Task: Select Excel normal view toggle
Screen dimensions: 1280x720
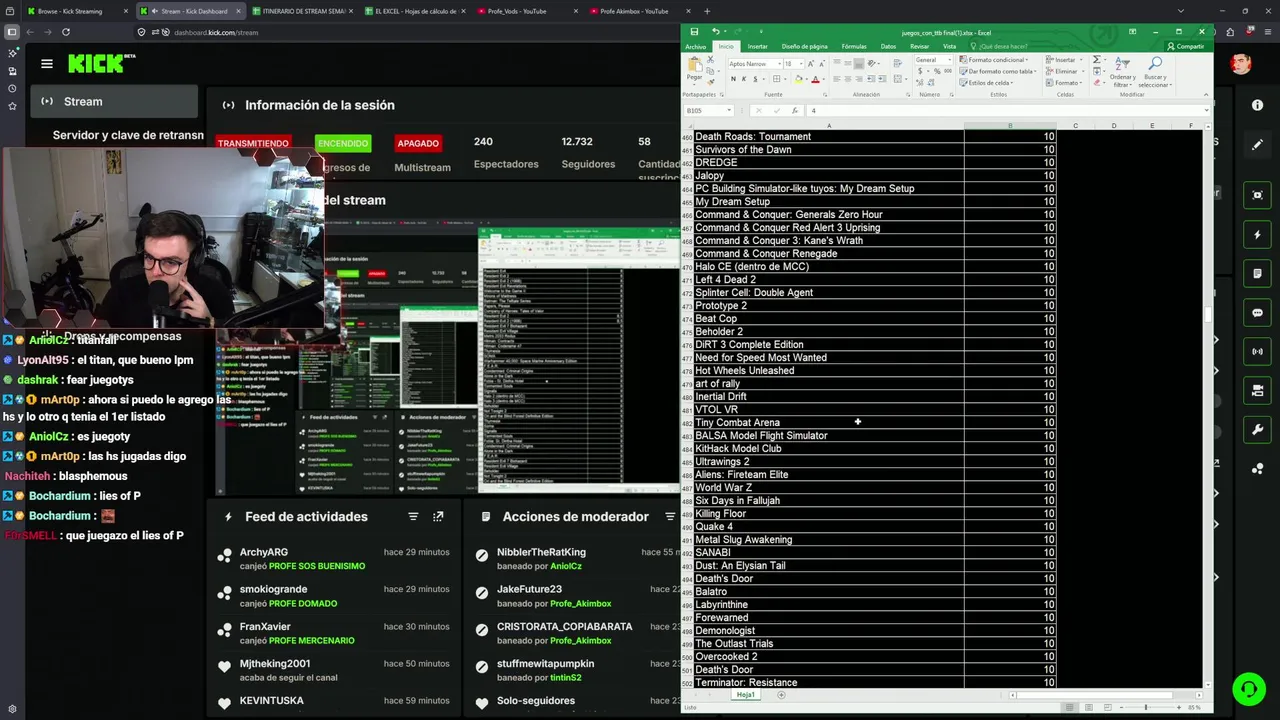Action: (x=1069, y=707)
